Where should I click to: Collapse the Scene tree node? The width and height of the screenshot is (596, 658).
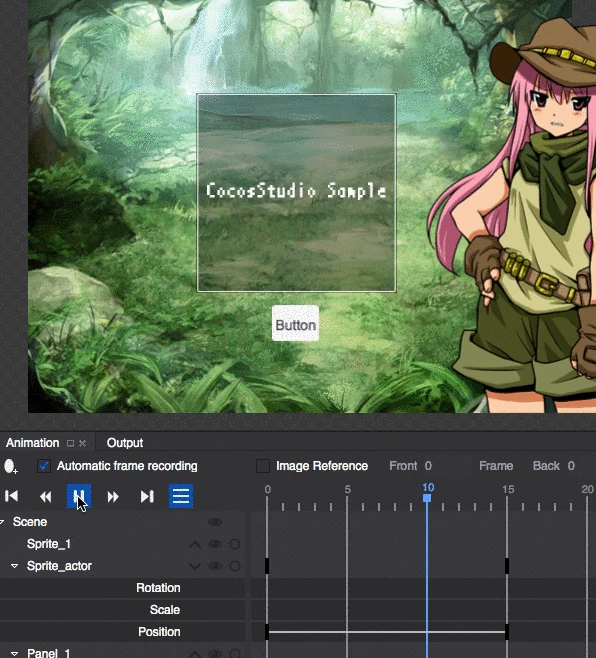(x=2, y=522)
